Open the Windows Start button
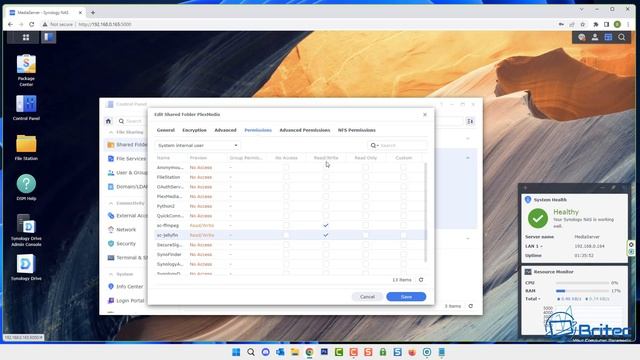This screenshot has width=640, height=360. tap(236, 352)
